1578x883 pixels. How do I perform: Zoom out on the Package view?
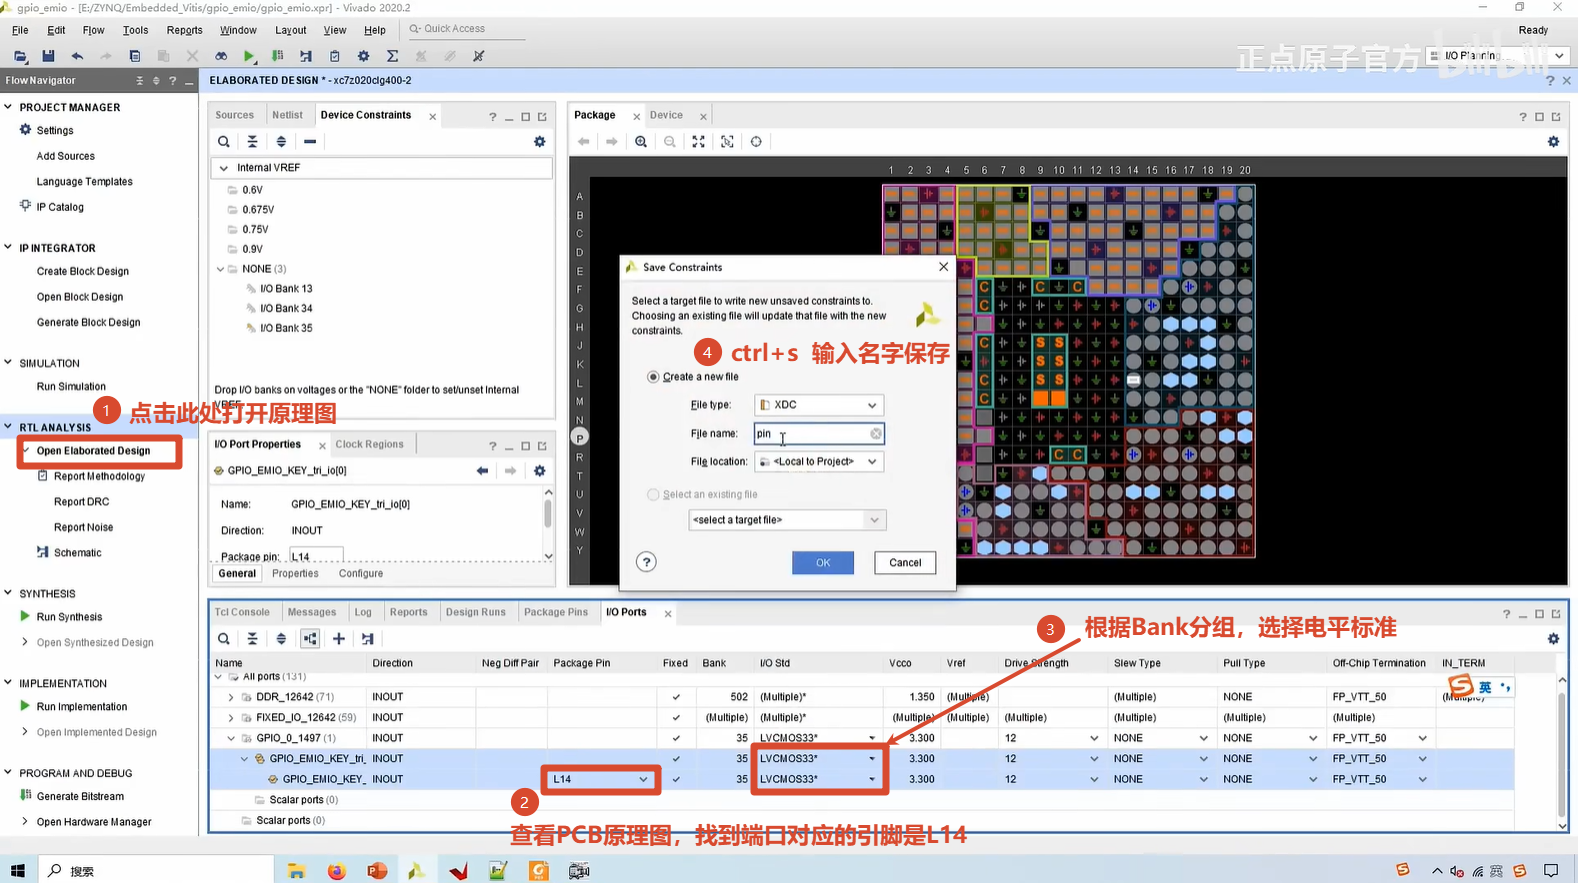point(670,142)
